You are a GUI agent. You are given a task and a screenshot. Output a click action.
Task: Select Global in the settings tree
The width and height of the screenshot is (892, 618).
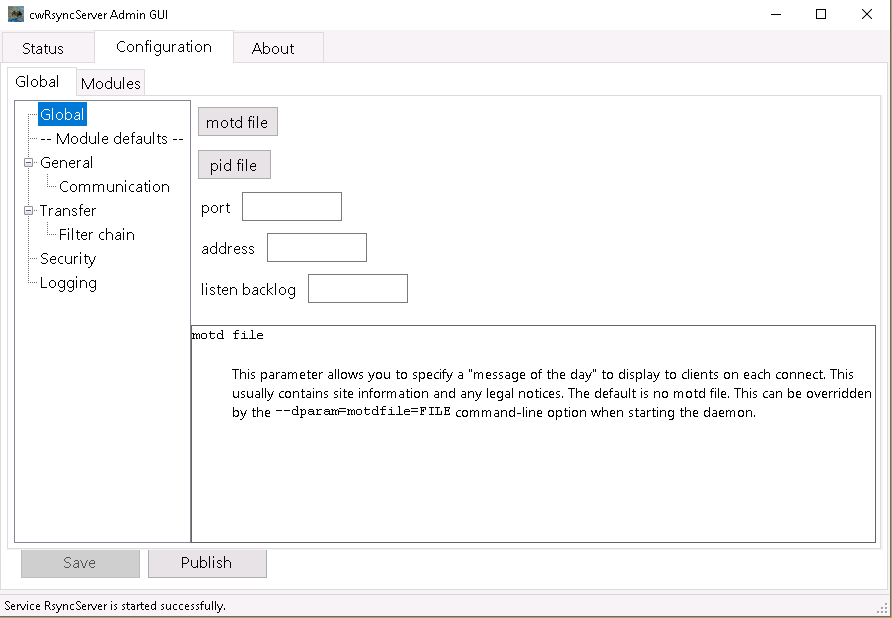click(x=62, y=114)
